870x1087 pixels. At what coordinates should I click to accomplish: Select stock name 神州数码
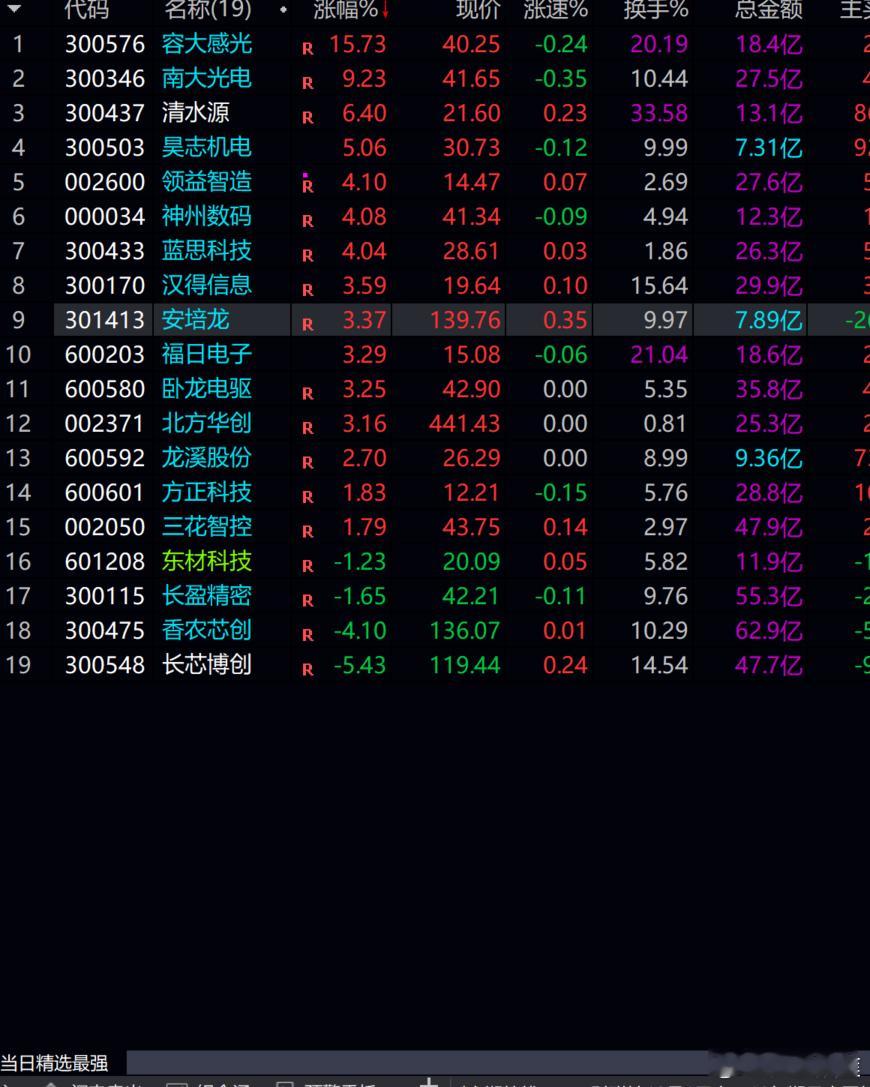(207, 216)
